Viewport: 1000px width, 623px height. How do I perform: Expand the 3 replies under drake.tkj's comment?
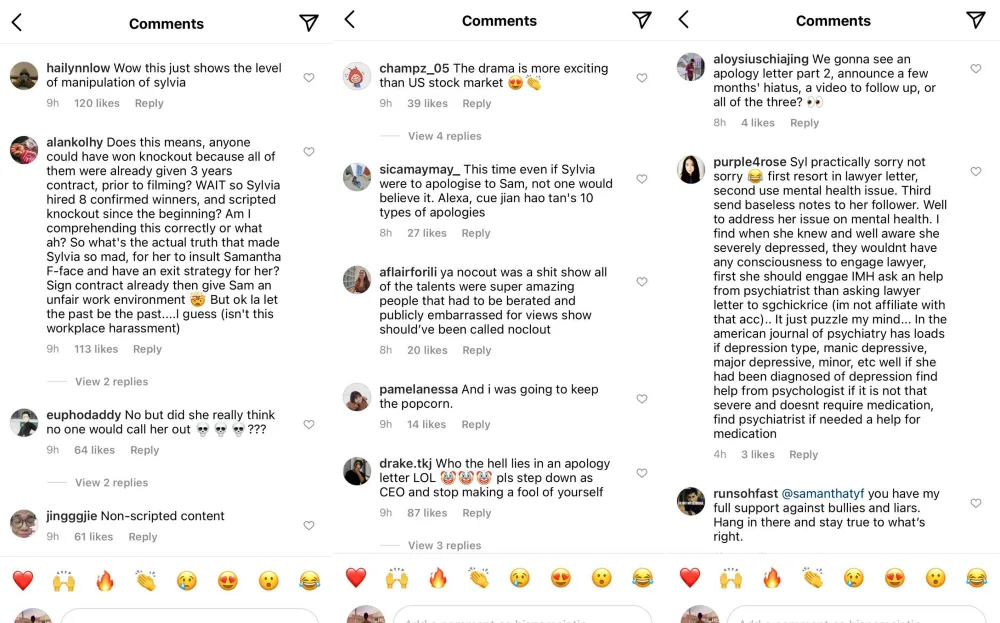[444, 545]
